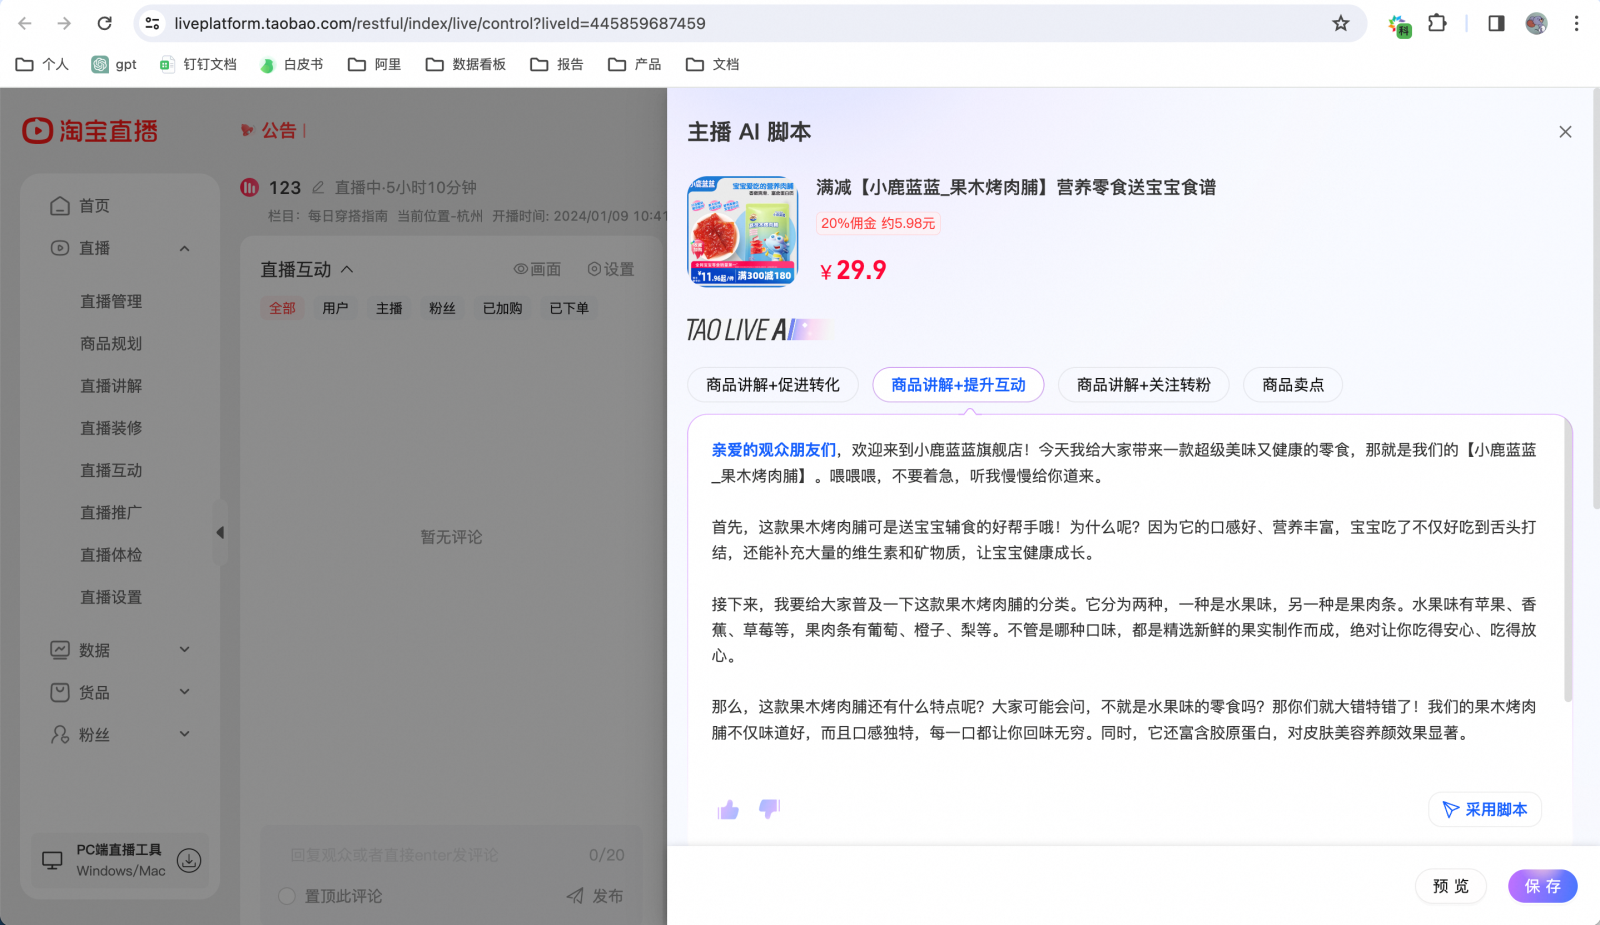The width and height of the screenshot is (1600, 925).
Task: Open 直播推广 in the sidebar
Action: [111, 513]
